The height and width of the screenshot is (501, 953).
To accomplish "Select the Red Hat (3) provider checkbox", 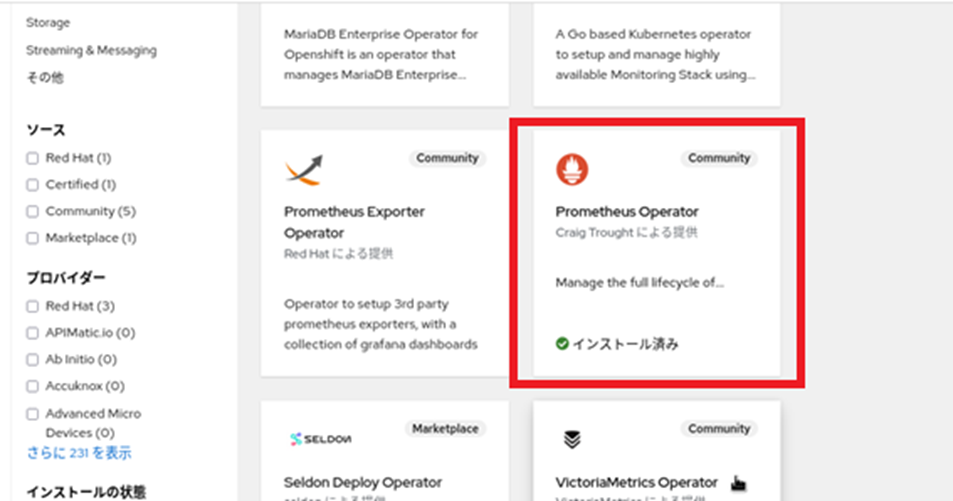I will 33,306.
